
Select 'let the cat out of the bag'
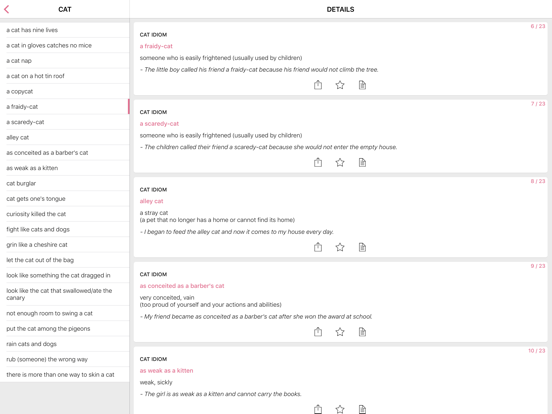(65, 260)
